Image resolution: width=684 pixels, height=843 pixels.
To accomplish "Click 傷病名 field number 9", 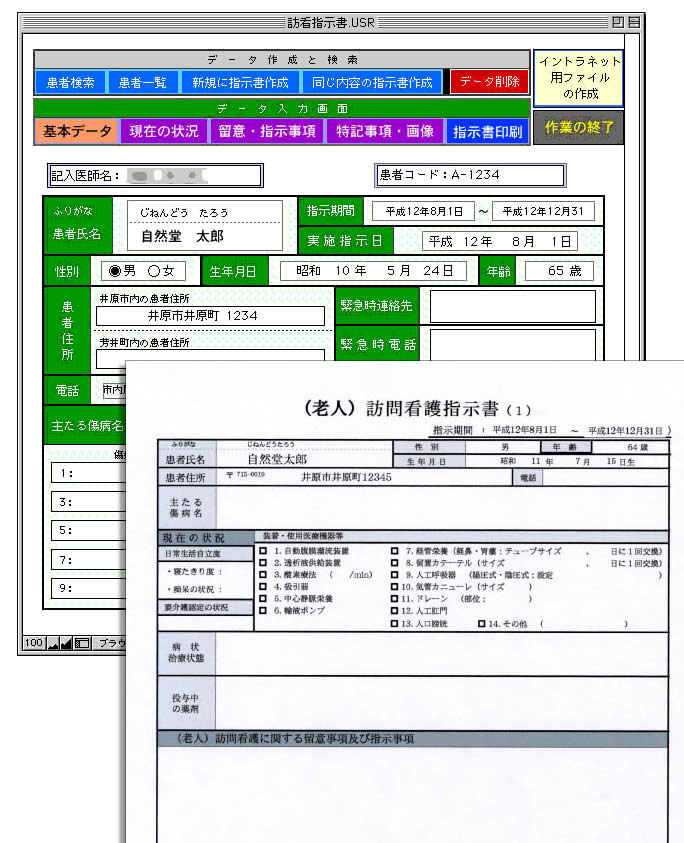I will point(89,588).
